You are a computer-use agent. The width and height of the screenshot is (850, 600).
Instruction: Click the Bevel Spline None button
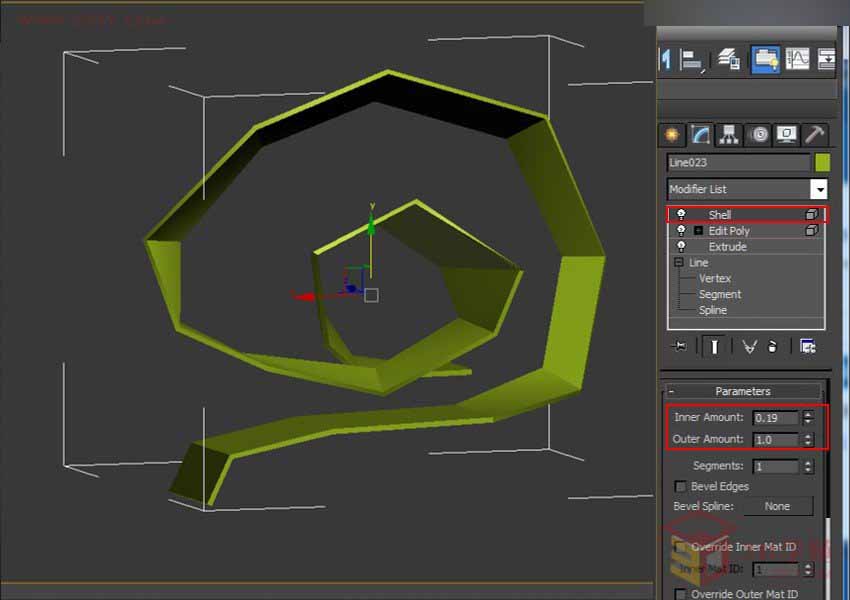[777, 506]
